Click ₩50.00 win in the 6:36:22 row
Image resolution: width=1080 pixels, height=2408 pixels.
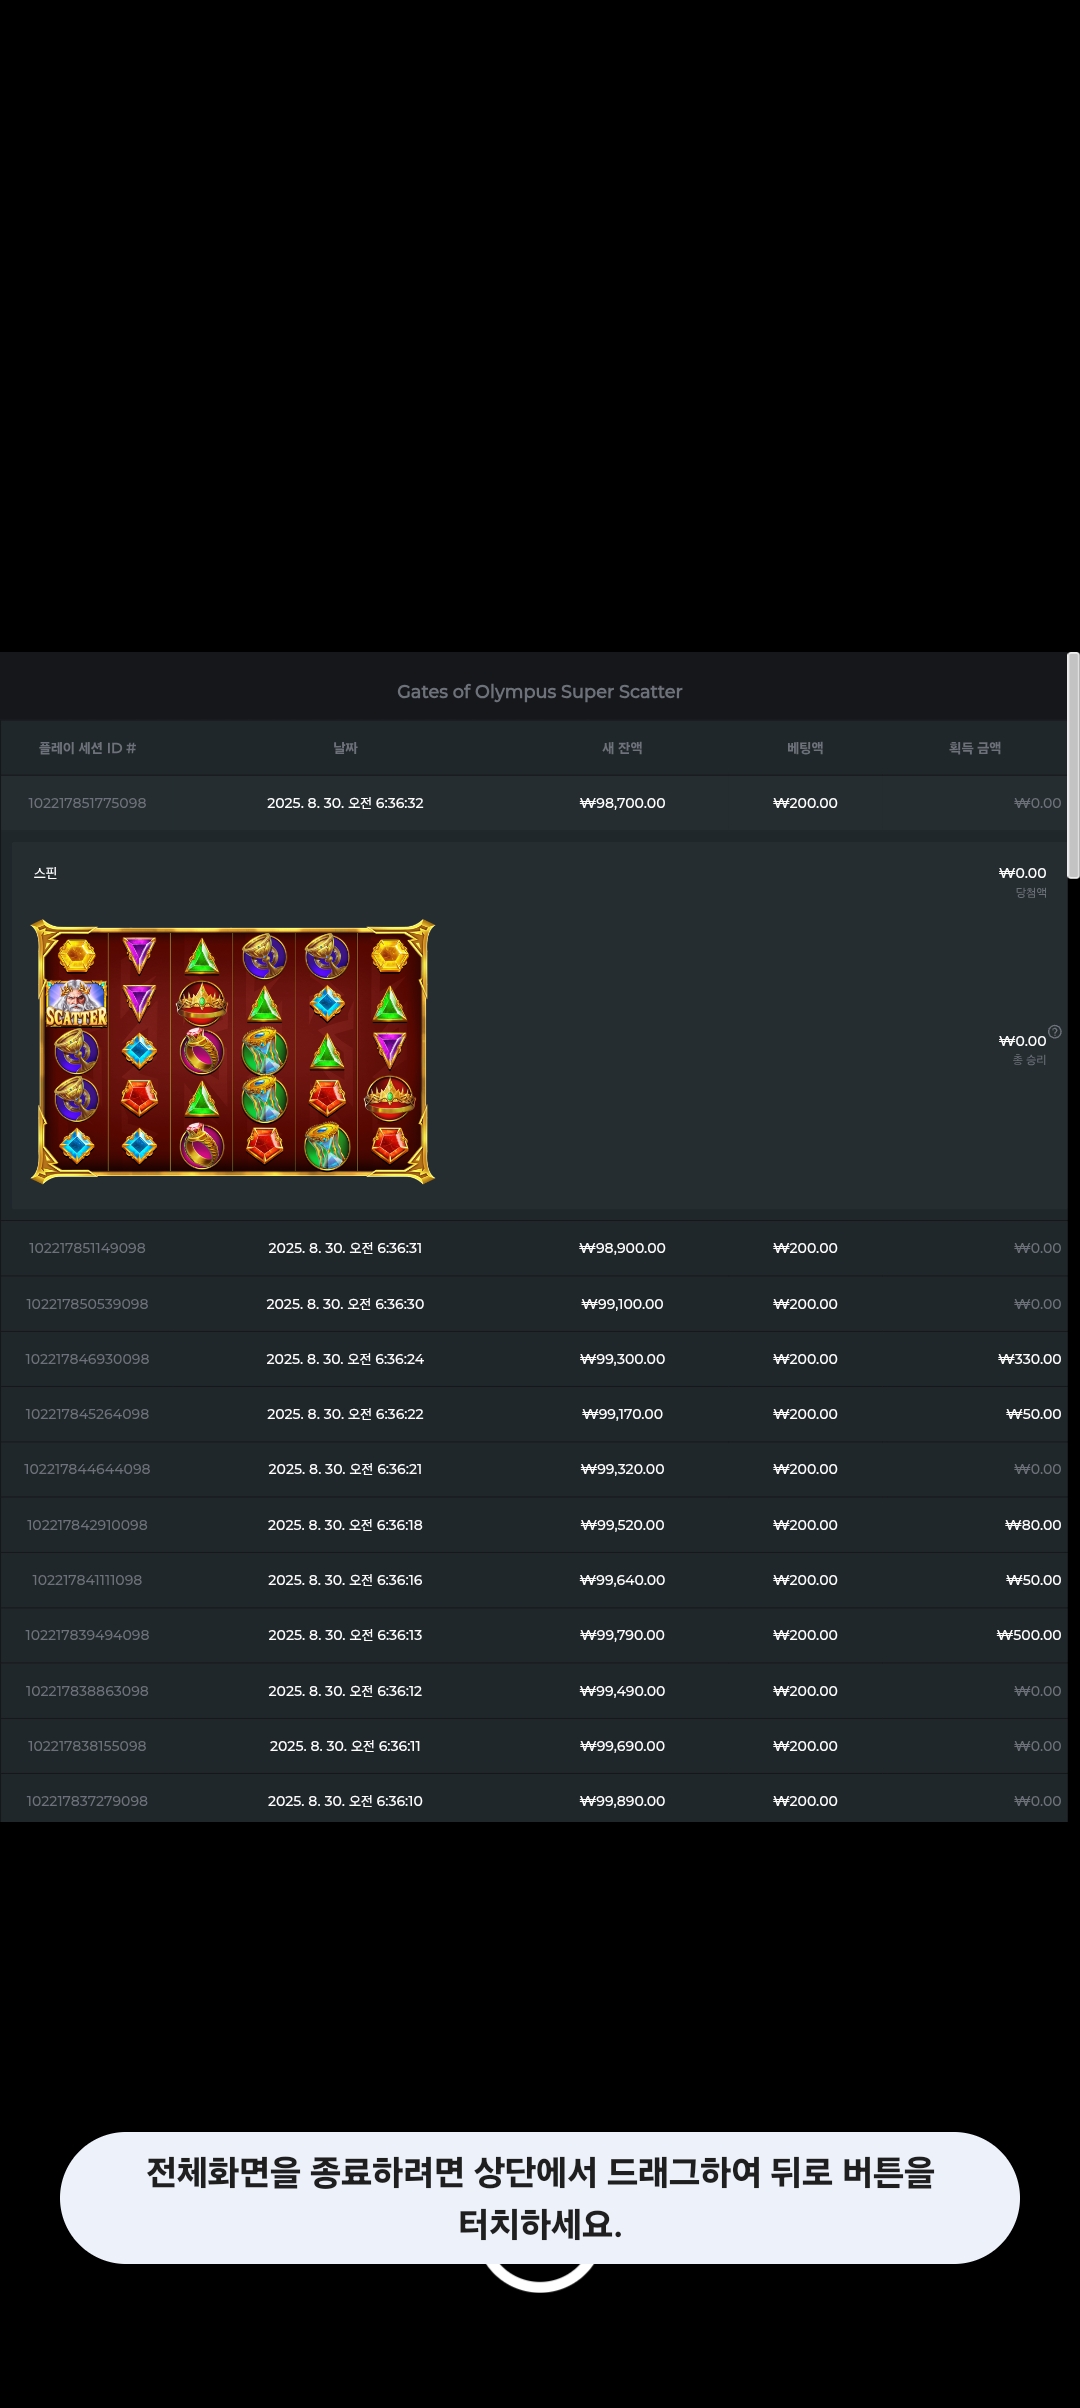point(1033,1414)
